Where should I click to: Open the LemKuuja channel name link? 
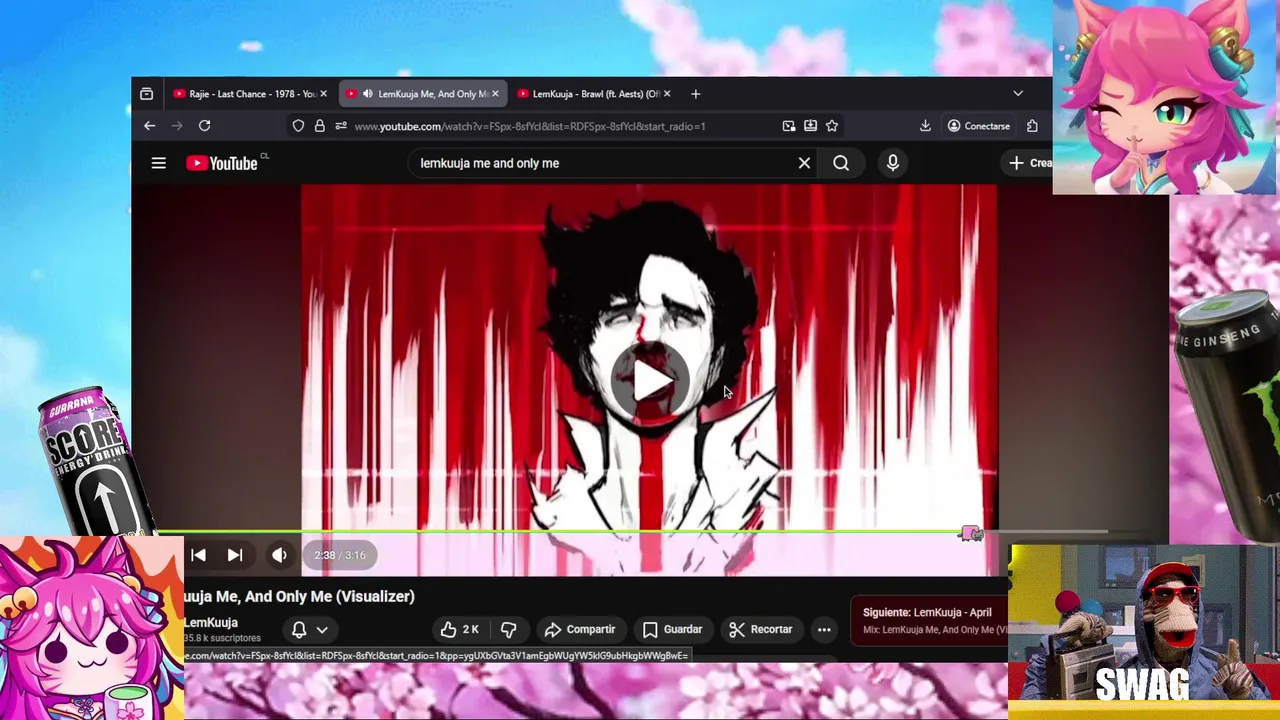(x=211, y=622)
